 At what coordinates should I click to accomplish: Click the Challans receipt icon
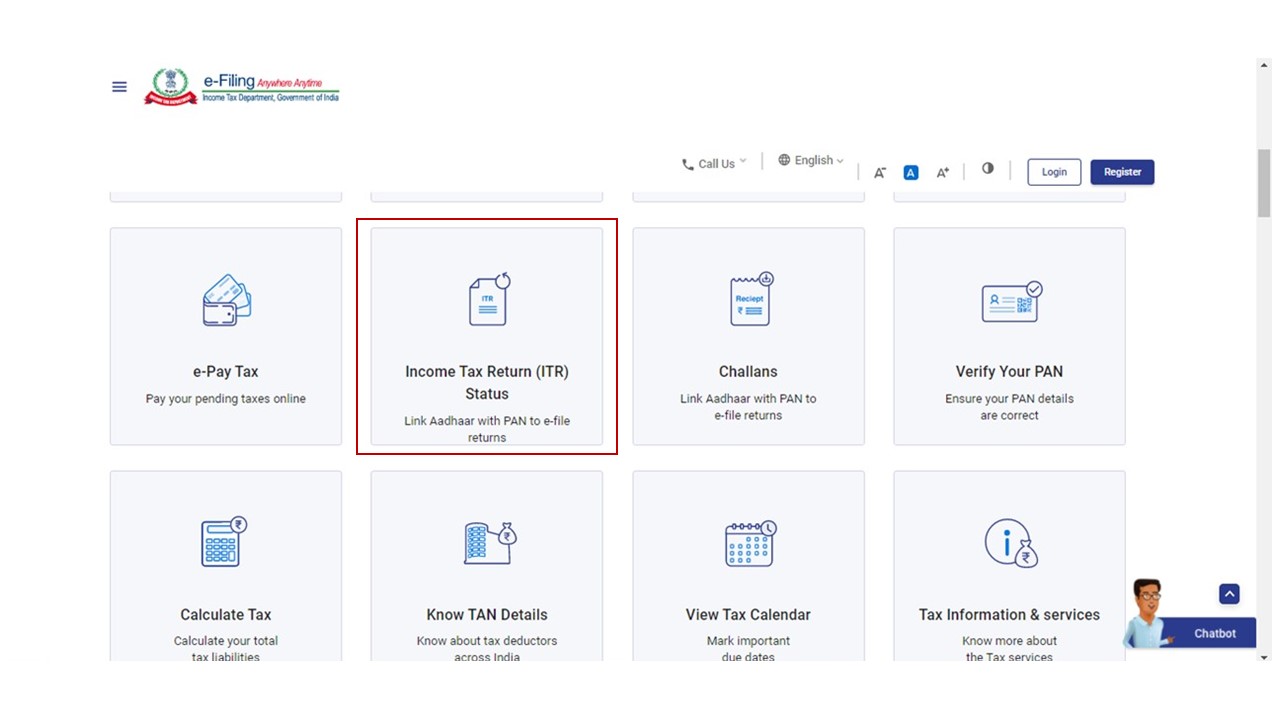pos(748,297)
